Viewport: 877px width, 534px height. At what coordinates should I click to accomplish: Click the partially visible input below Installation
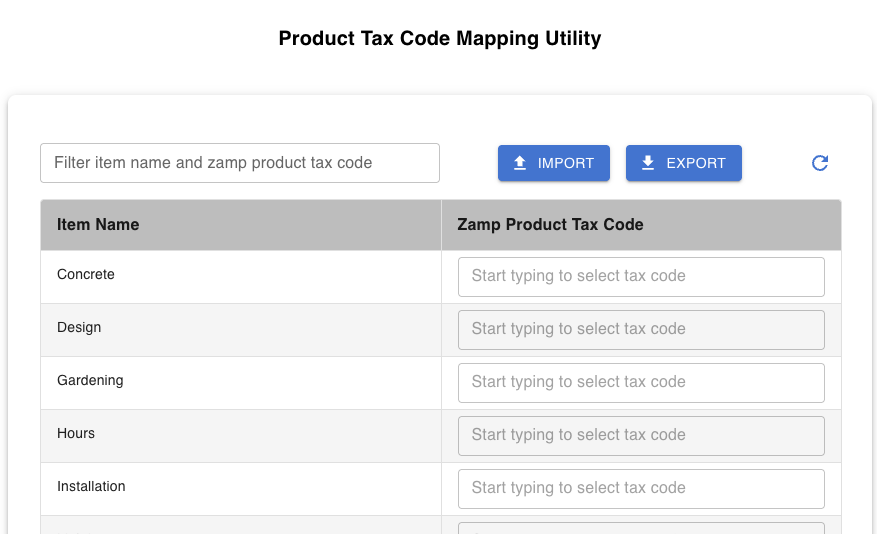point(641,528)
